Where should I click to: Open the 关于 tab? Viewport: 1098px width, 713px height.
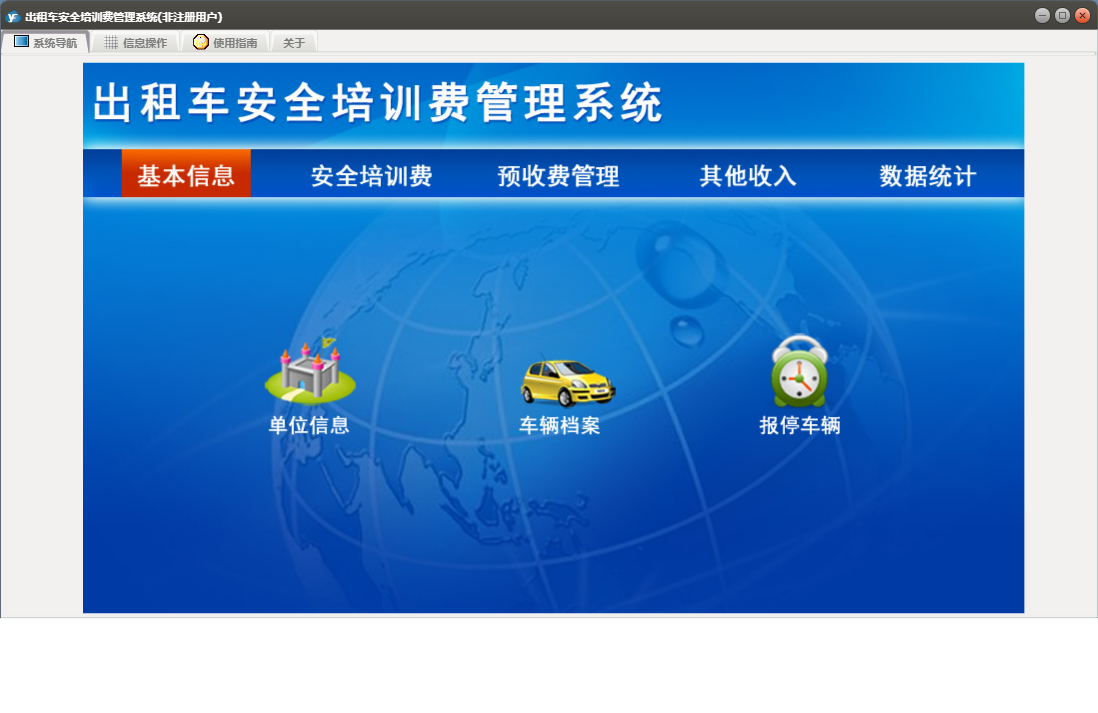[294, 42]
